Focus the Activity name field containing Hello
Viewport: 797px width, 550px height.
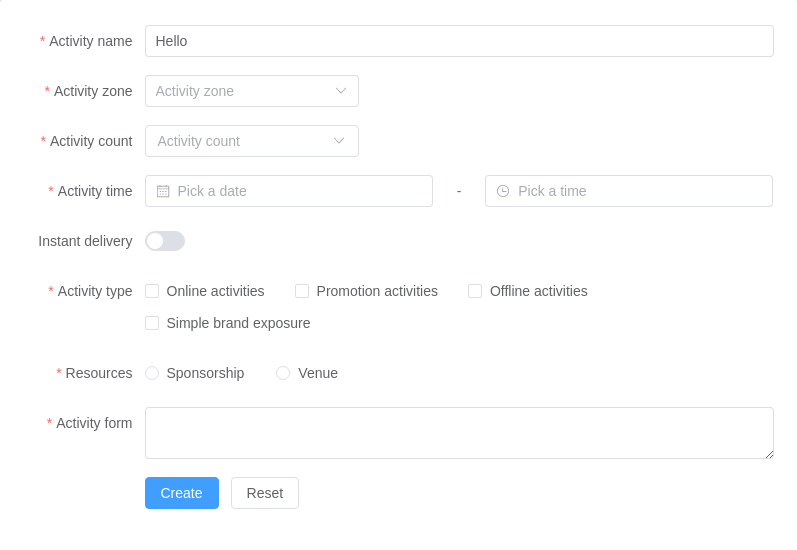point(459,41)
